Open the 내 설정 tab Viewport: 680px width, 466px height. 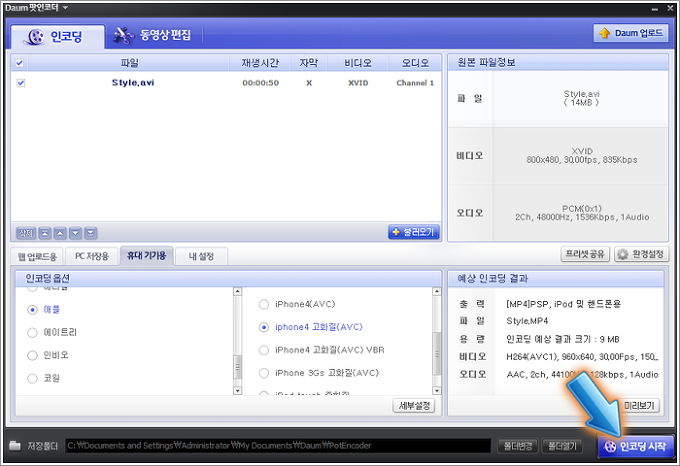(201, 257)
